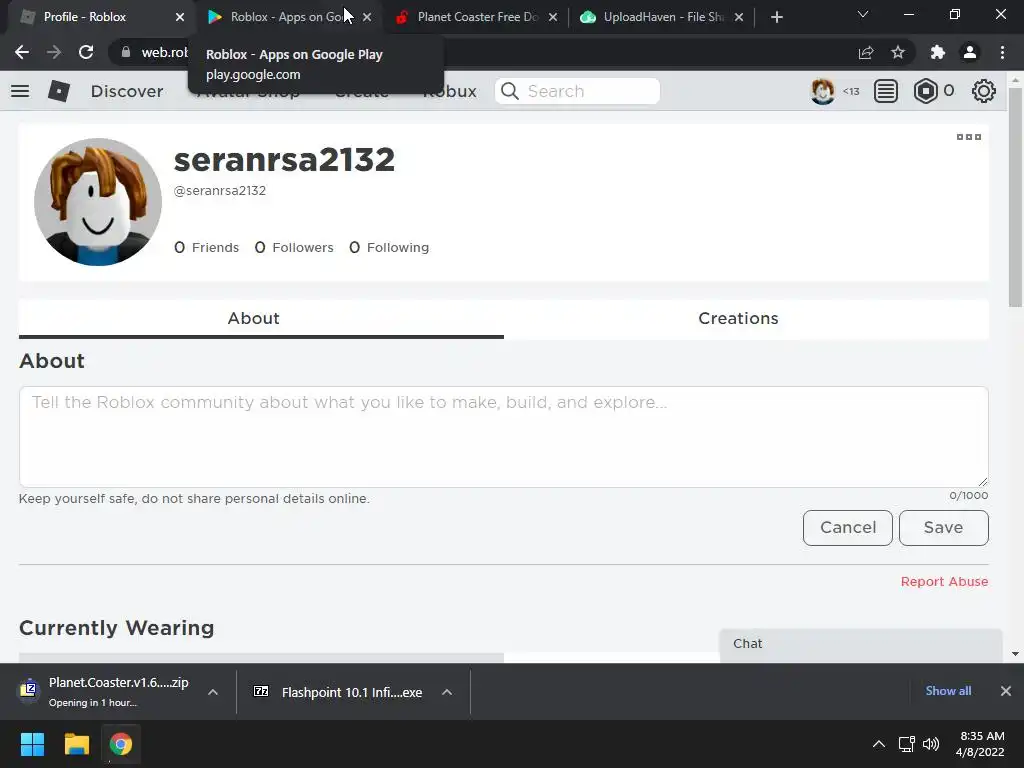The image size is (1024, 768).
Task: Switch to the Roblox - Apps on Google Play tab
Action: pyautogui.click(x=287, y=17)
